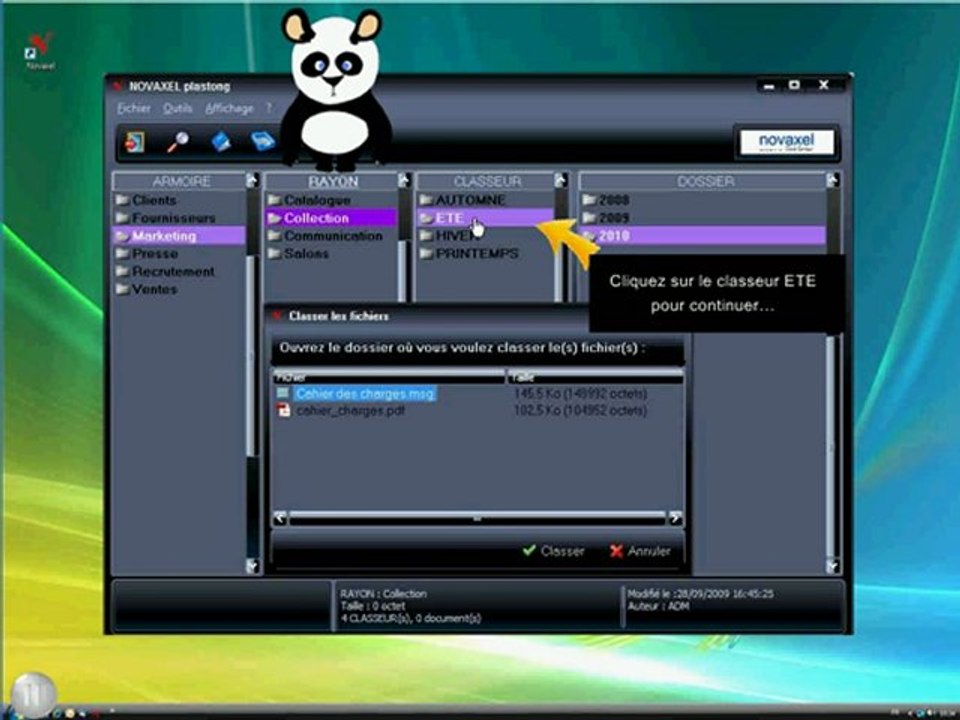The height and width of the screenshot is (720, 960).
Task: Select the Marketing armoire
Action: click(179, 236)
